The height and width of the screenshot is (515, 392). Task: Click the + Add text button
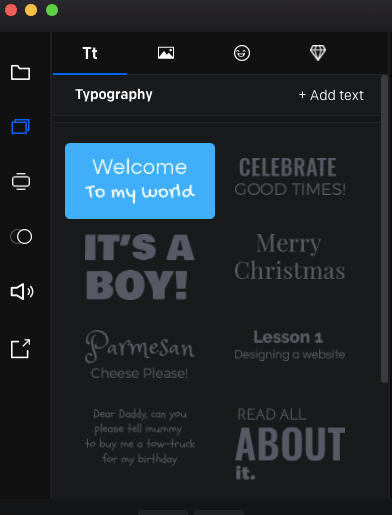[331, 95]
